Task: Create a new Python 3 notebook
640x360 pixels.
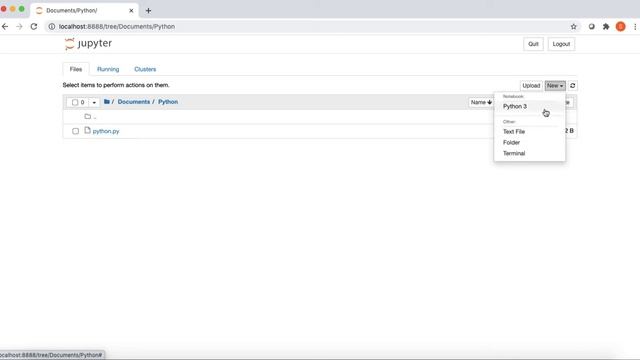Action: (529, 107)
